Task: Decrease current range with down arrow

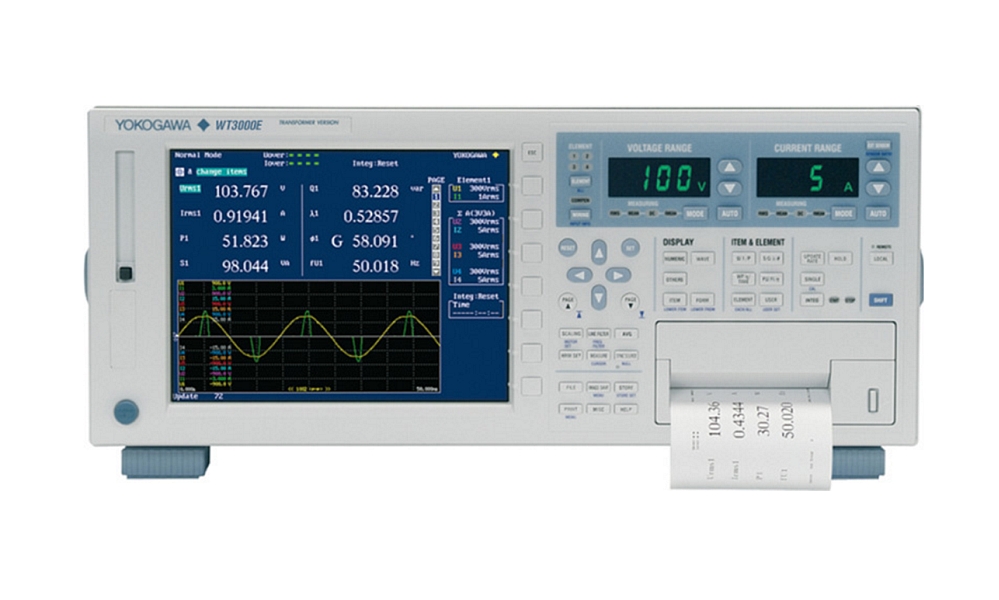Action: [x=877, y=188]
